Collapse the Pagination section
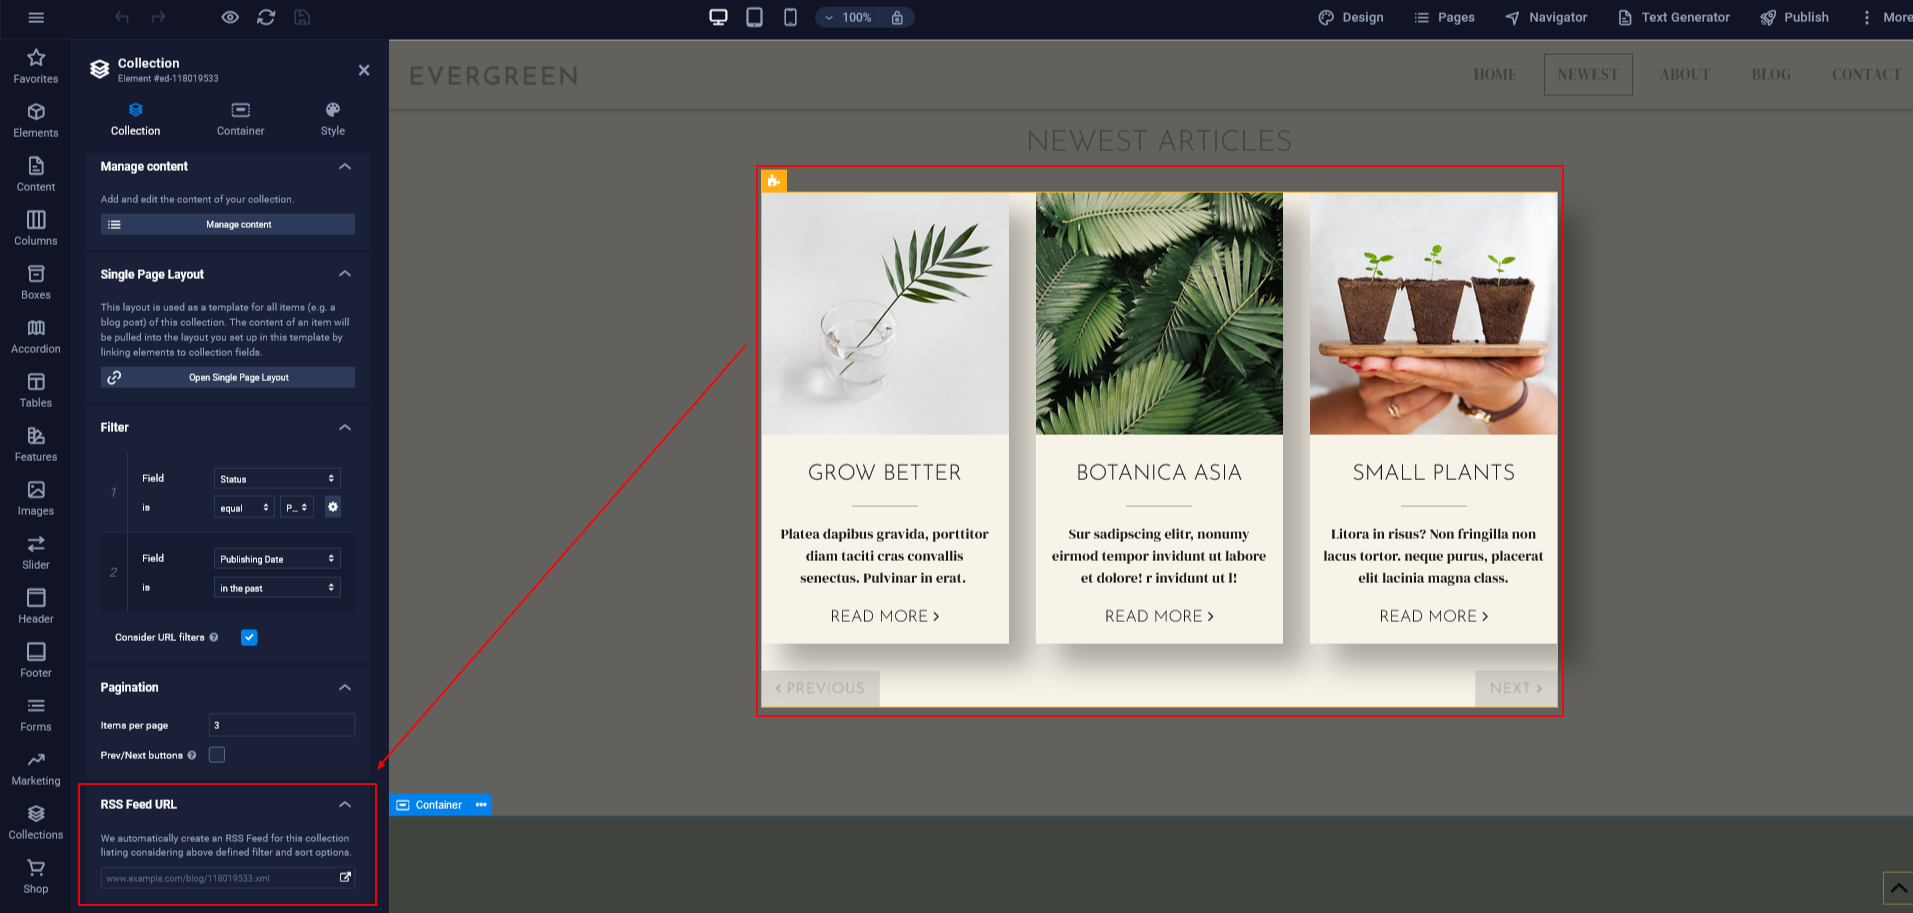Image resolution: width=1913 pixels, height=913 pixels. point(345,687)
